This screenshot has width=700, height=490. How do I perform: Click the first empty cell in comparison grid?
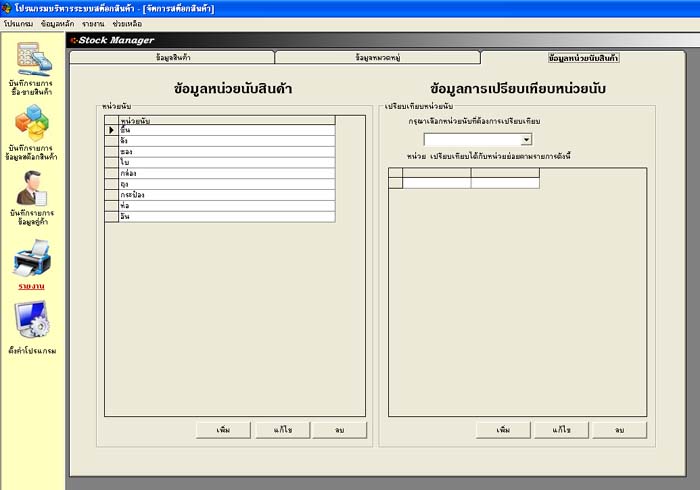click(x=436, y=183)
